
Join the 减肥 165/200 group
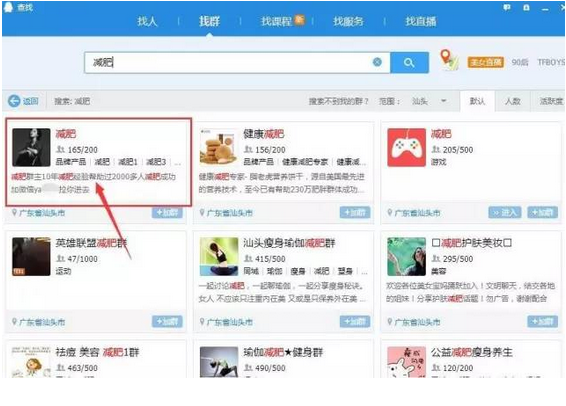click(x=167, y=213)
